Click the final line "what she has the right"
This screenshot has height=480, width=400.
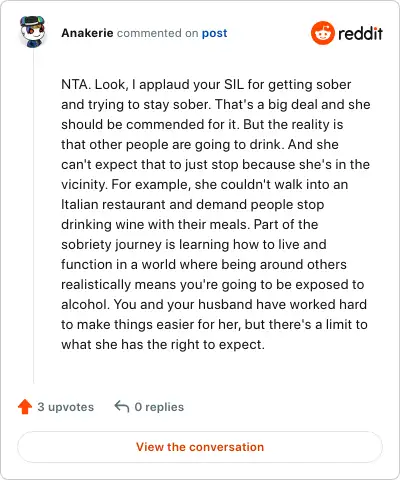[x=163, y=344]
